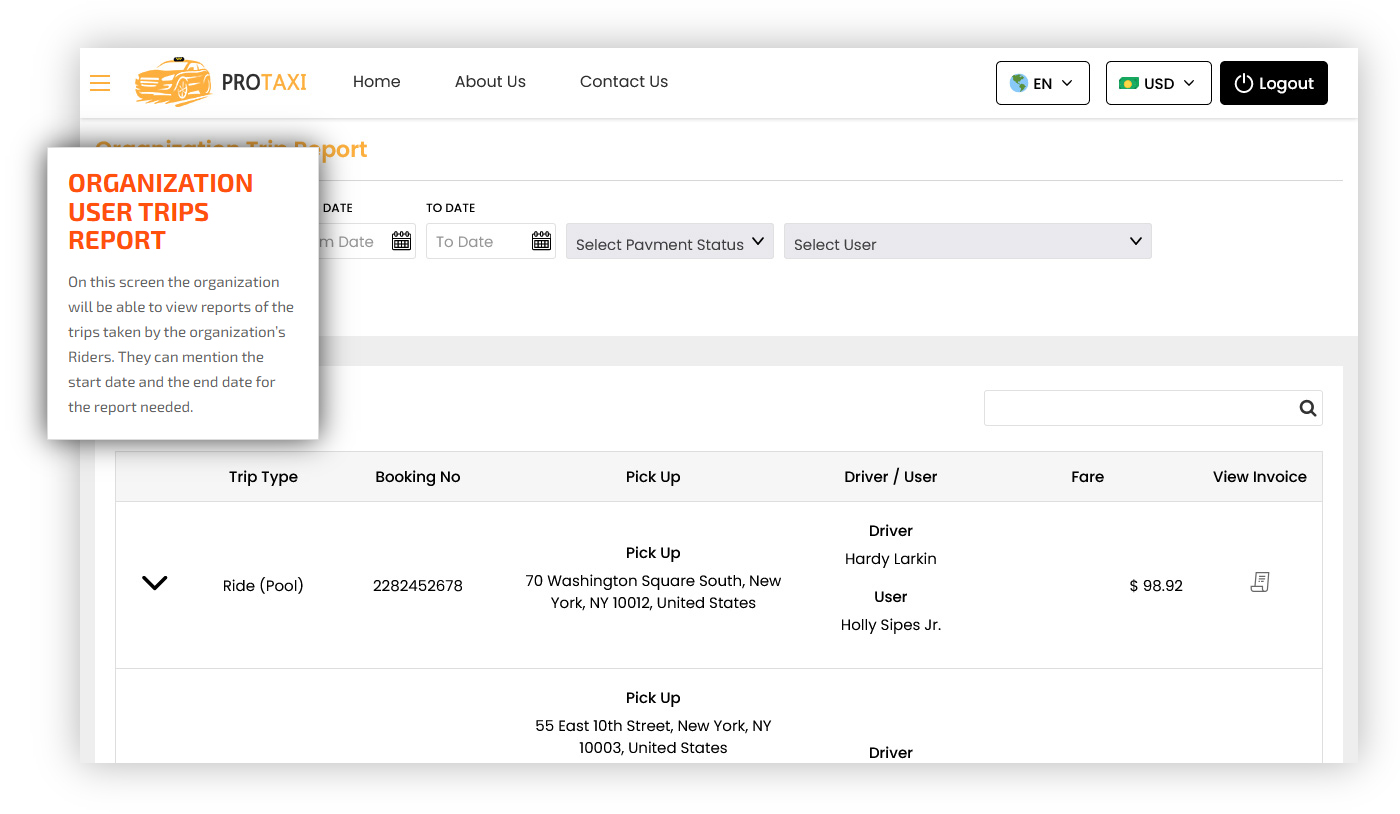Click the Logout button
Image resolution: width=1400 pixels, height=814 pixels.
click(1274, 83)
